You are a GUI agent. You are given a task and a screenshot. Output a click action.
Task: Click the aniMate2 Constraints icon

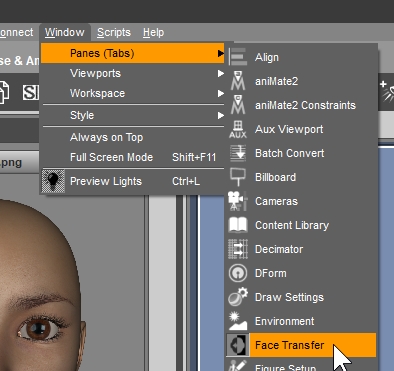(238, 105)
